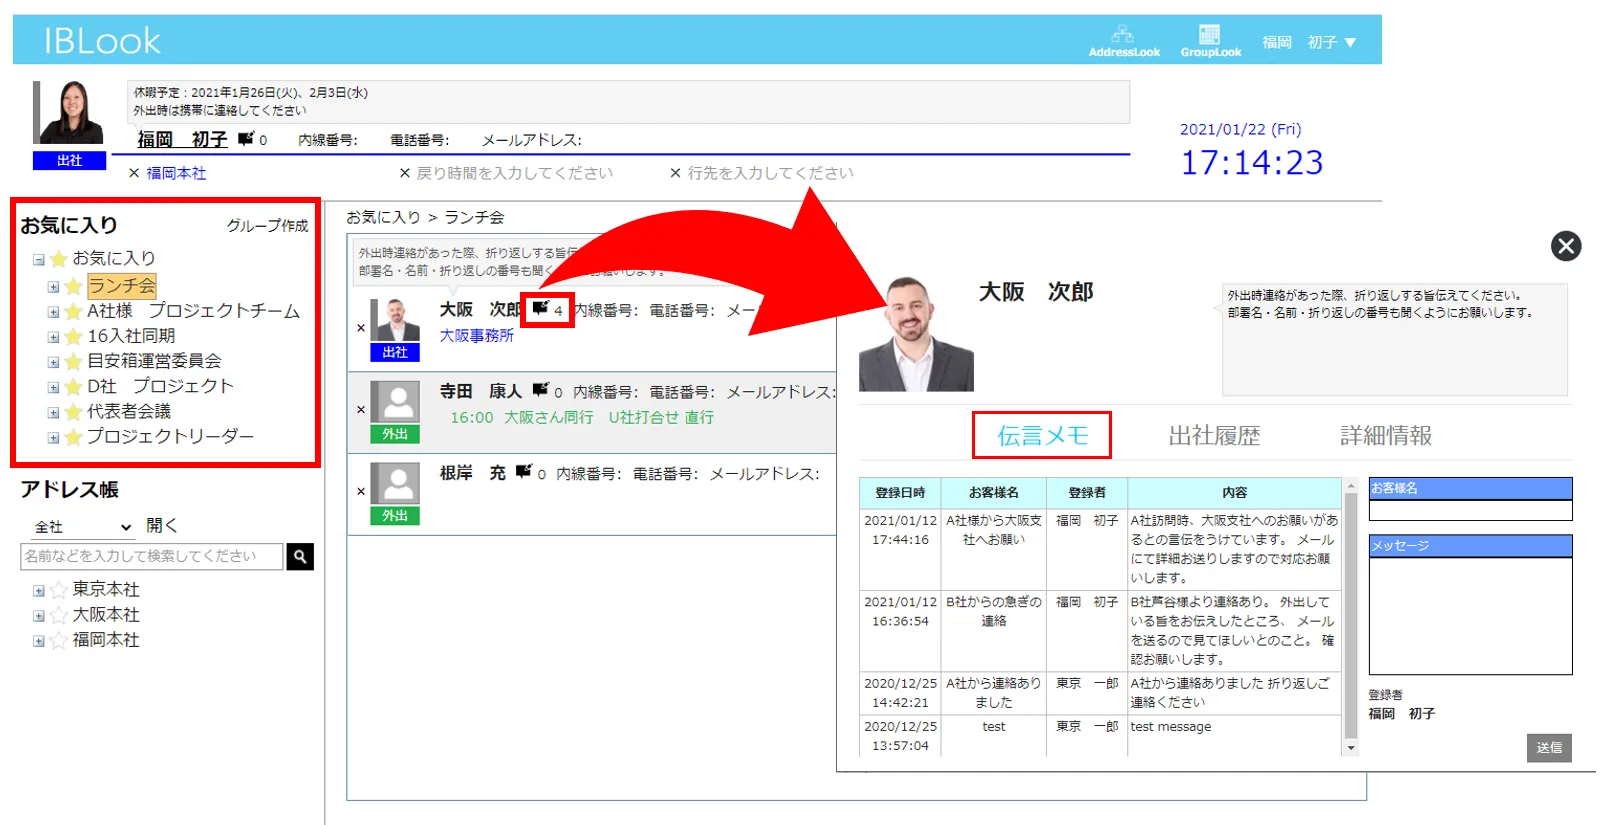Expand the A社様 プロジェクトチーム node

point(53,312)
